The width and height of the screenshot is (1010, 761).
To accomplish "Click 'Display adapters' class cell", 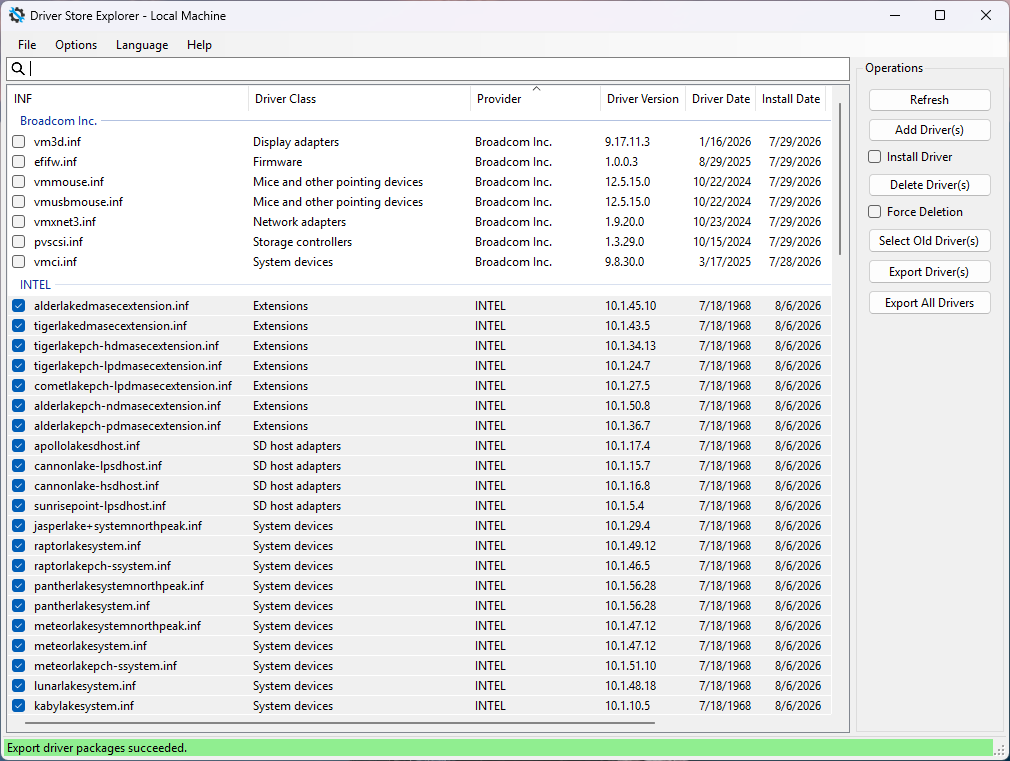I will pos(296,142).
